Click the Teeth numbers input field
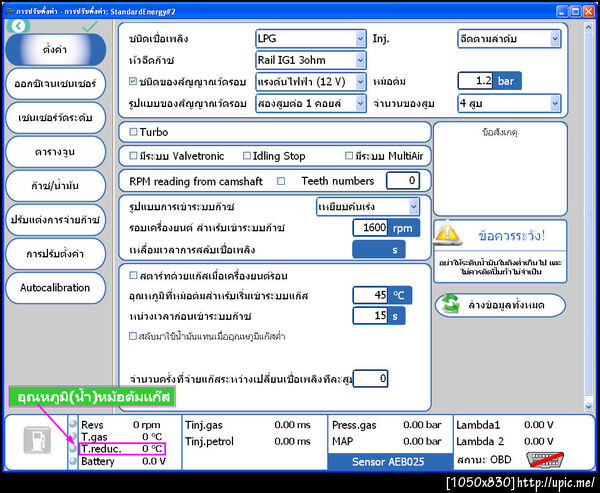Viewport: 600px width, 493px height. tap(403, 181)
